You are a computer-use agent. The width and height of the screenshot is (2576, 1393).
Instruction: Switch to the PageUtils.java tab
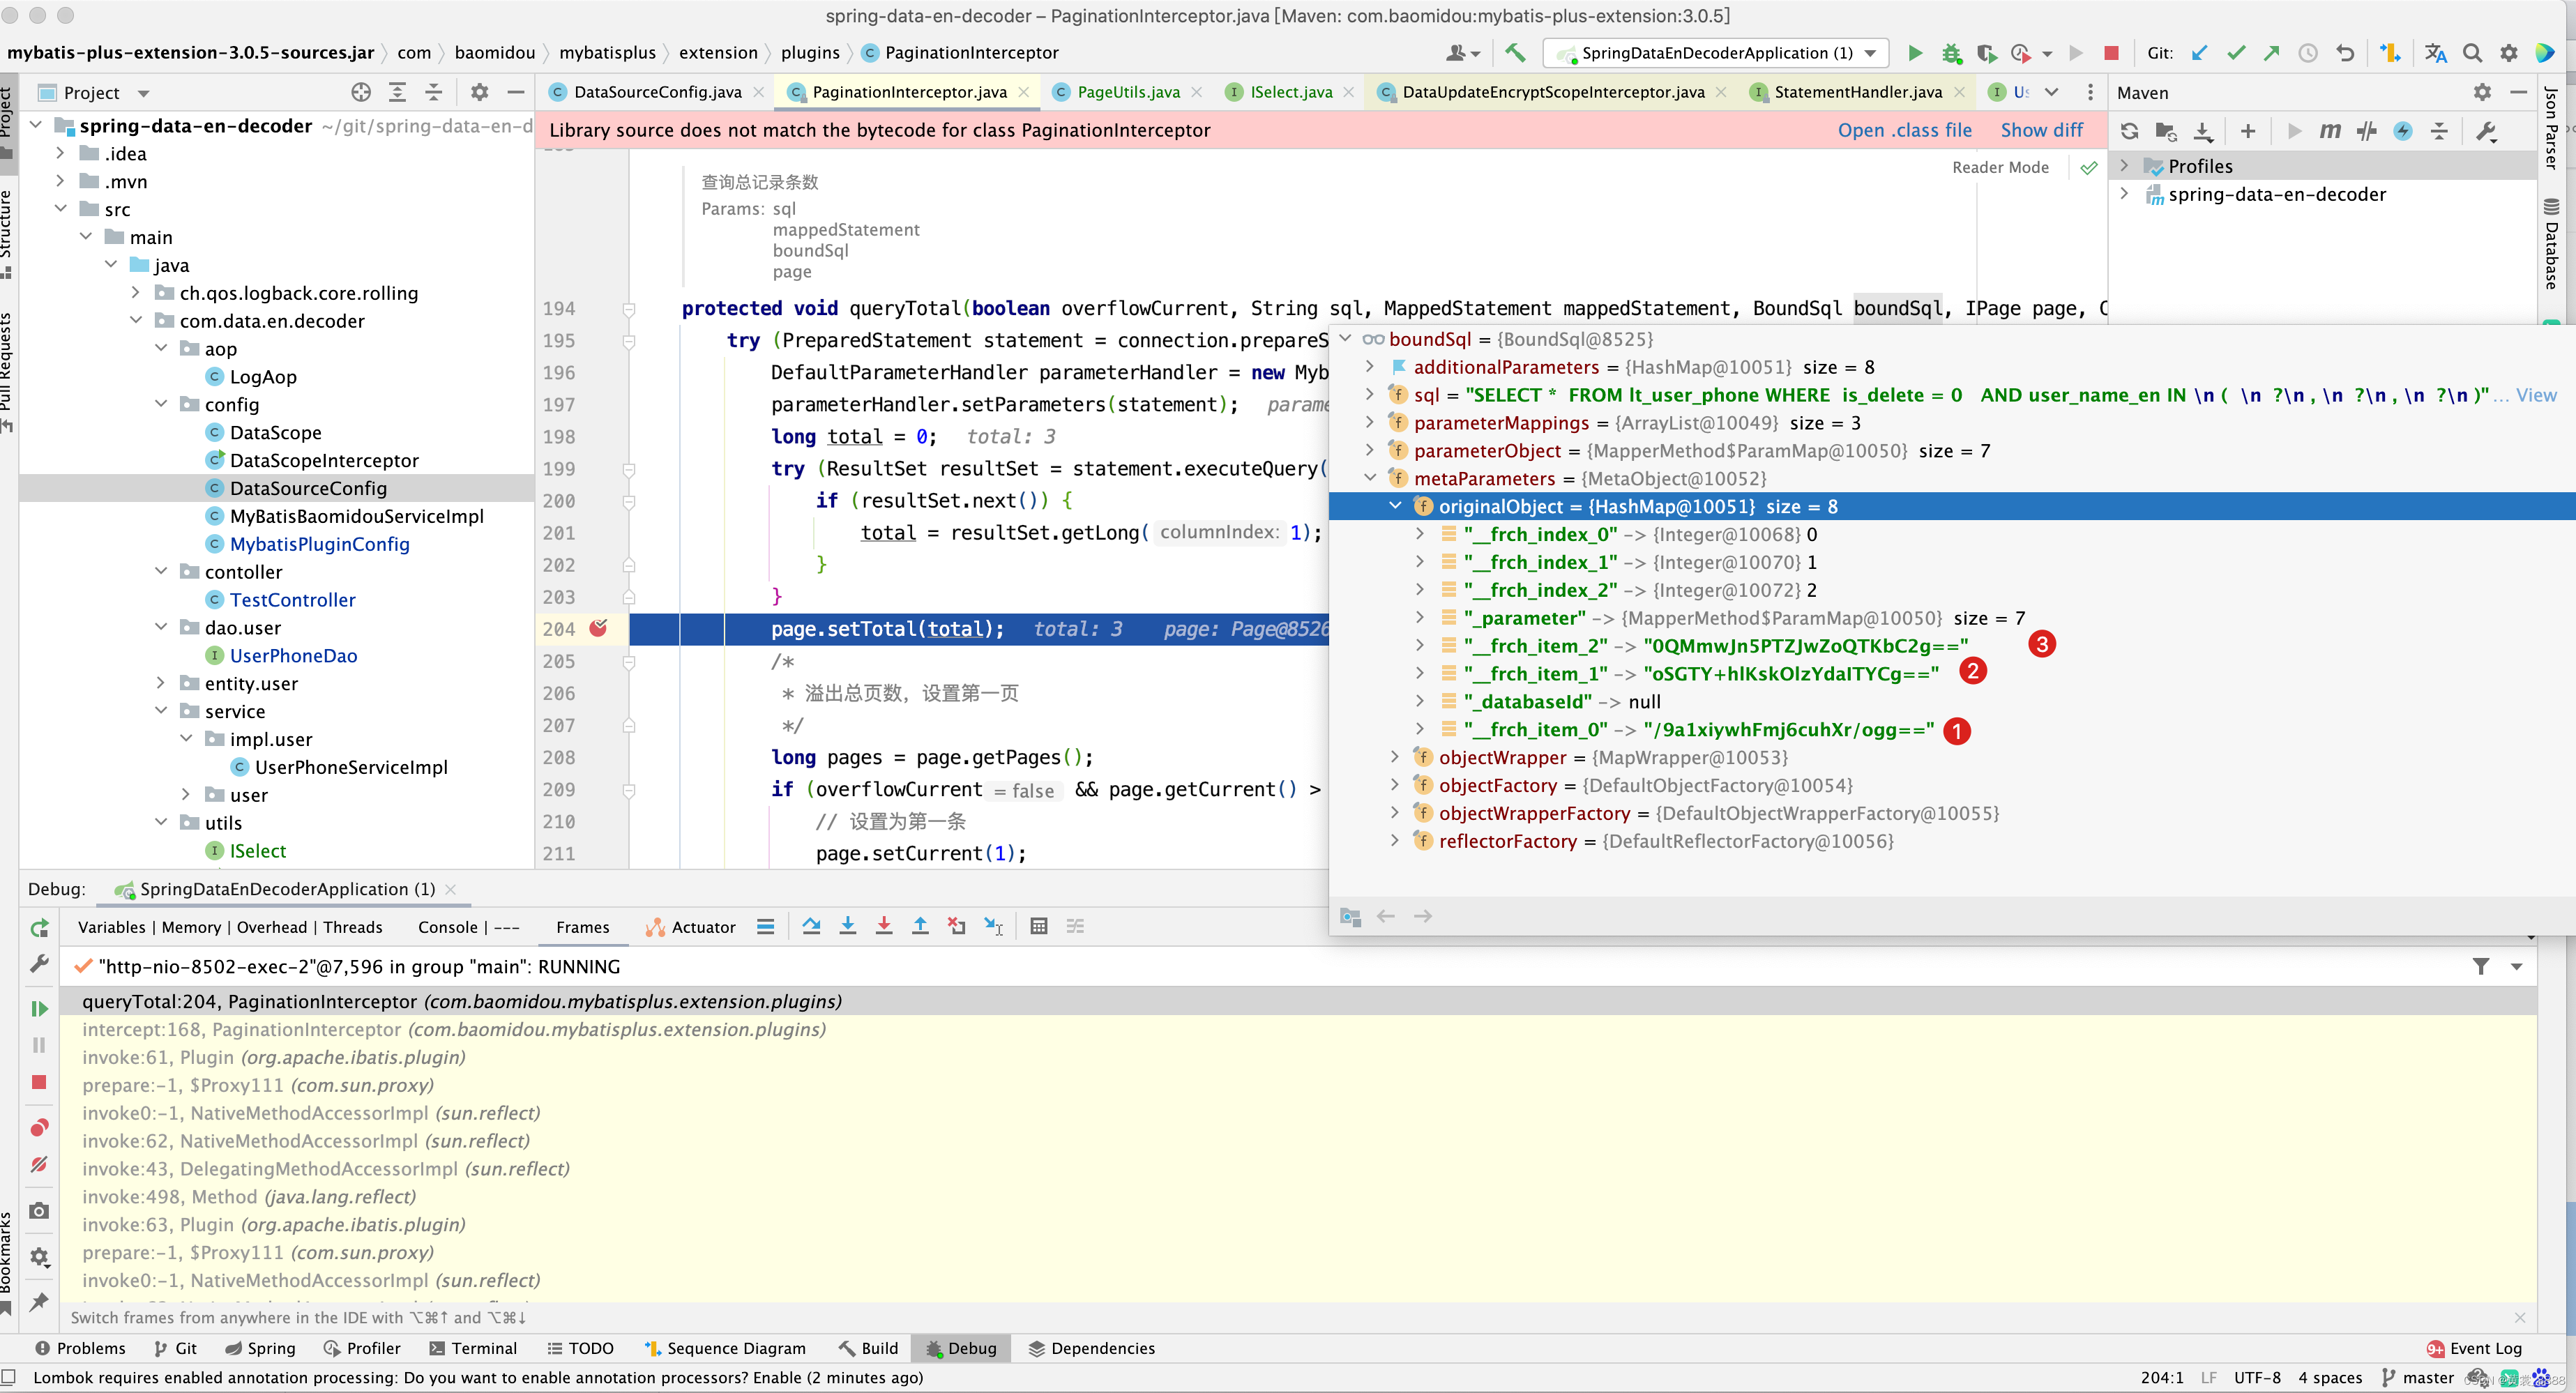tap(1128, 92)
